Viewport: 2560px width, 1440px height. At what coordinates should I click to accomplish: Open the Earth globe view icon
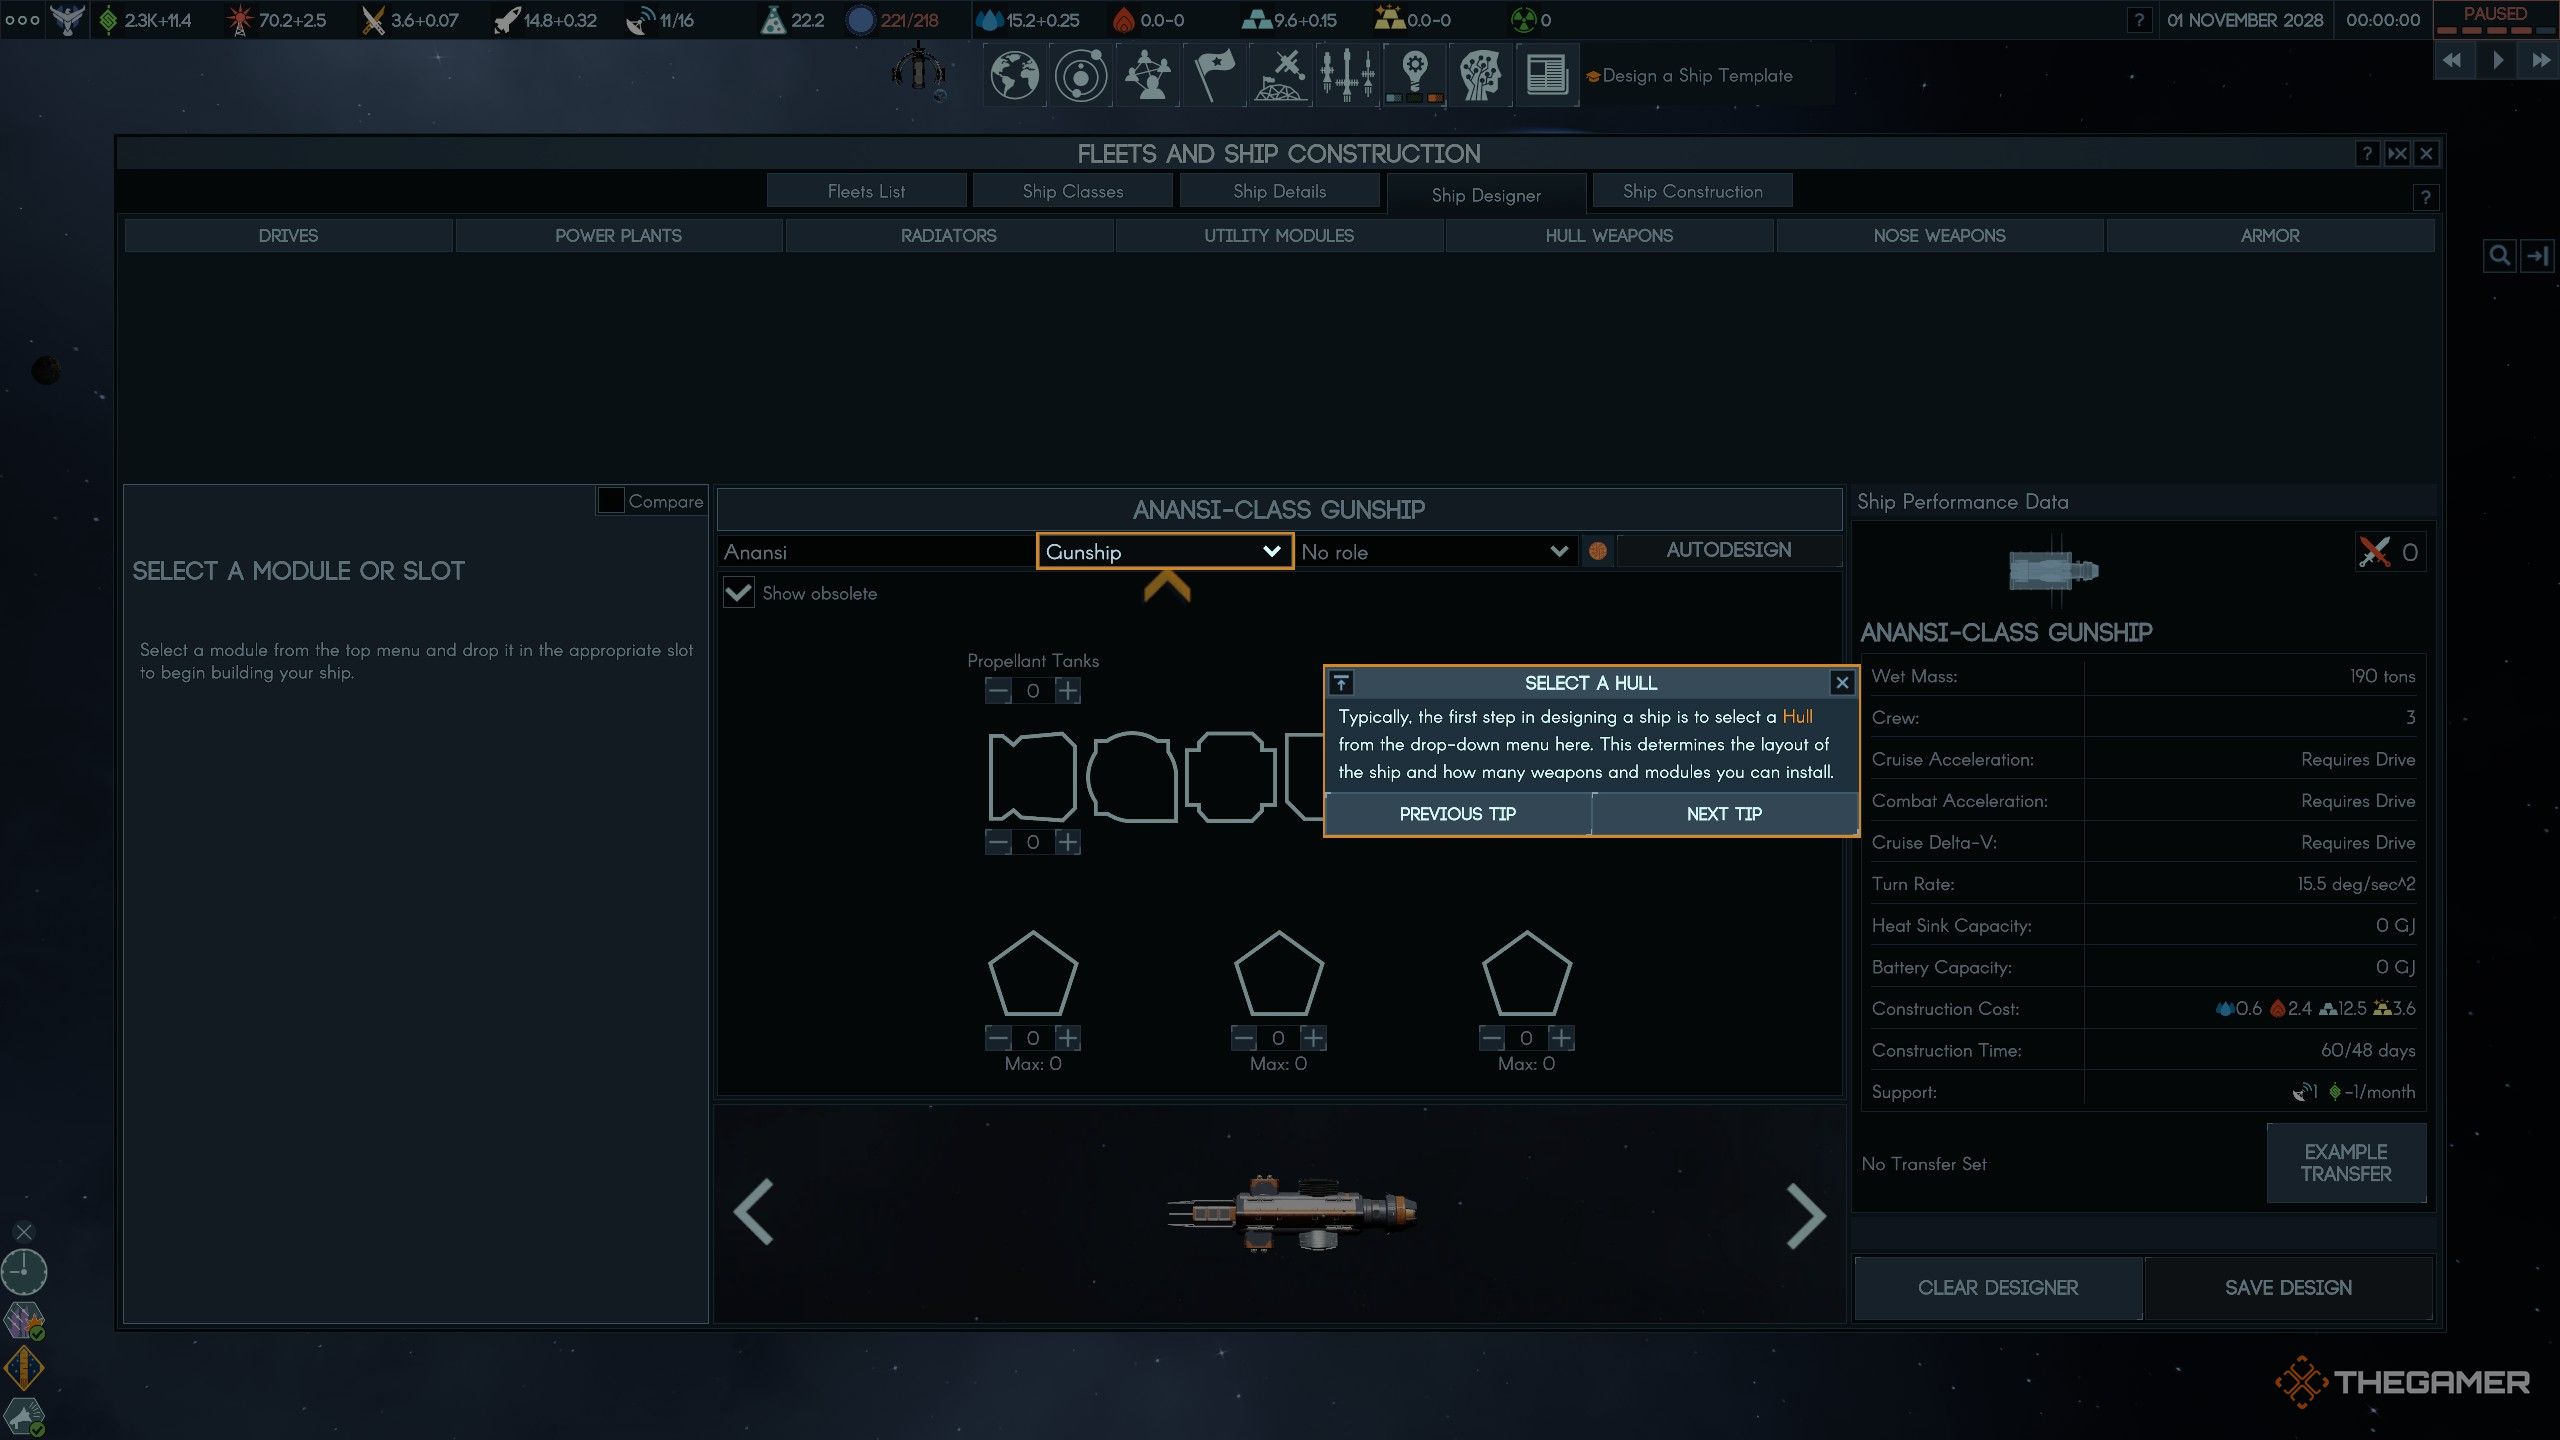tap(1014, 75)
